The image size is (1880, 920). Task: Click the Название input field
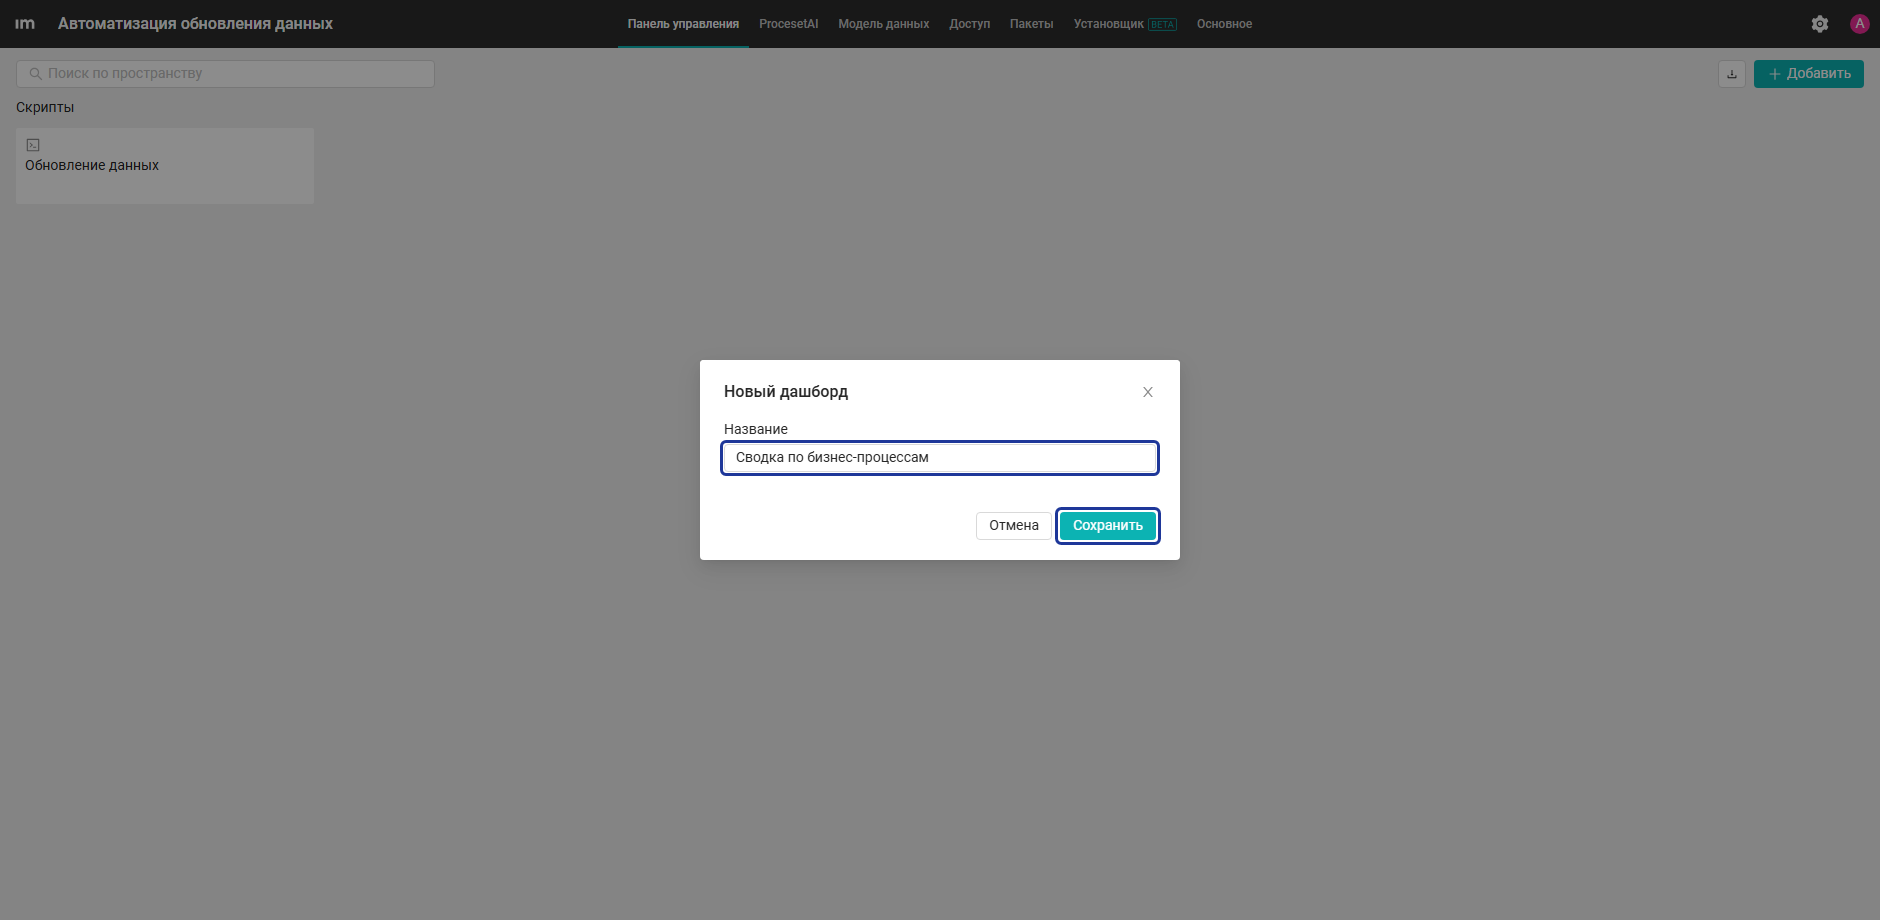940,458
